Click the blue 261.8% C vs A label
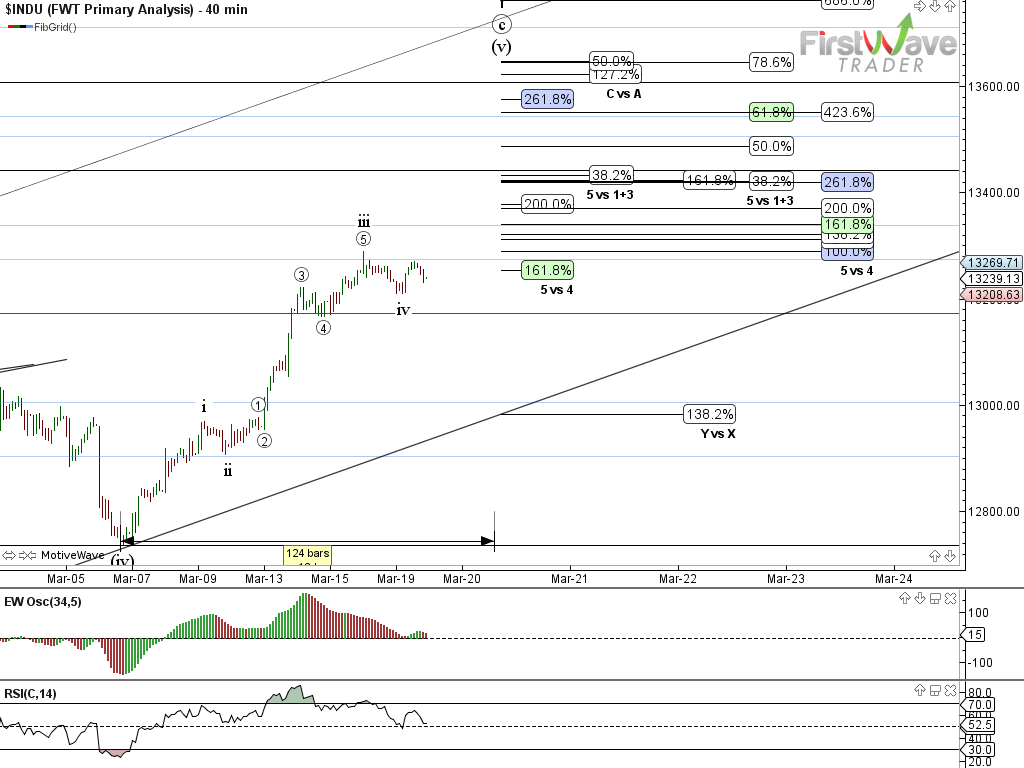 coord(547,99)
